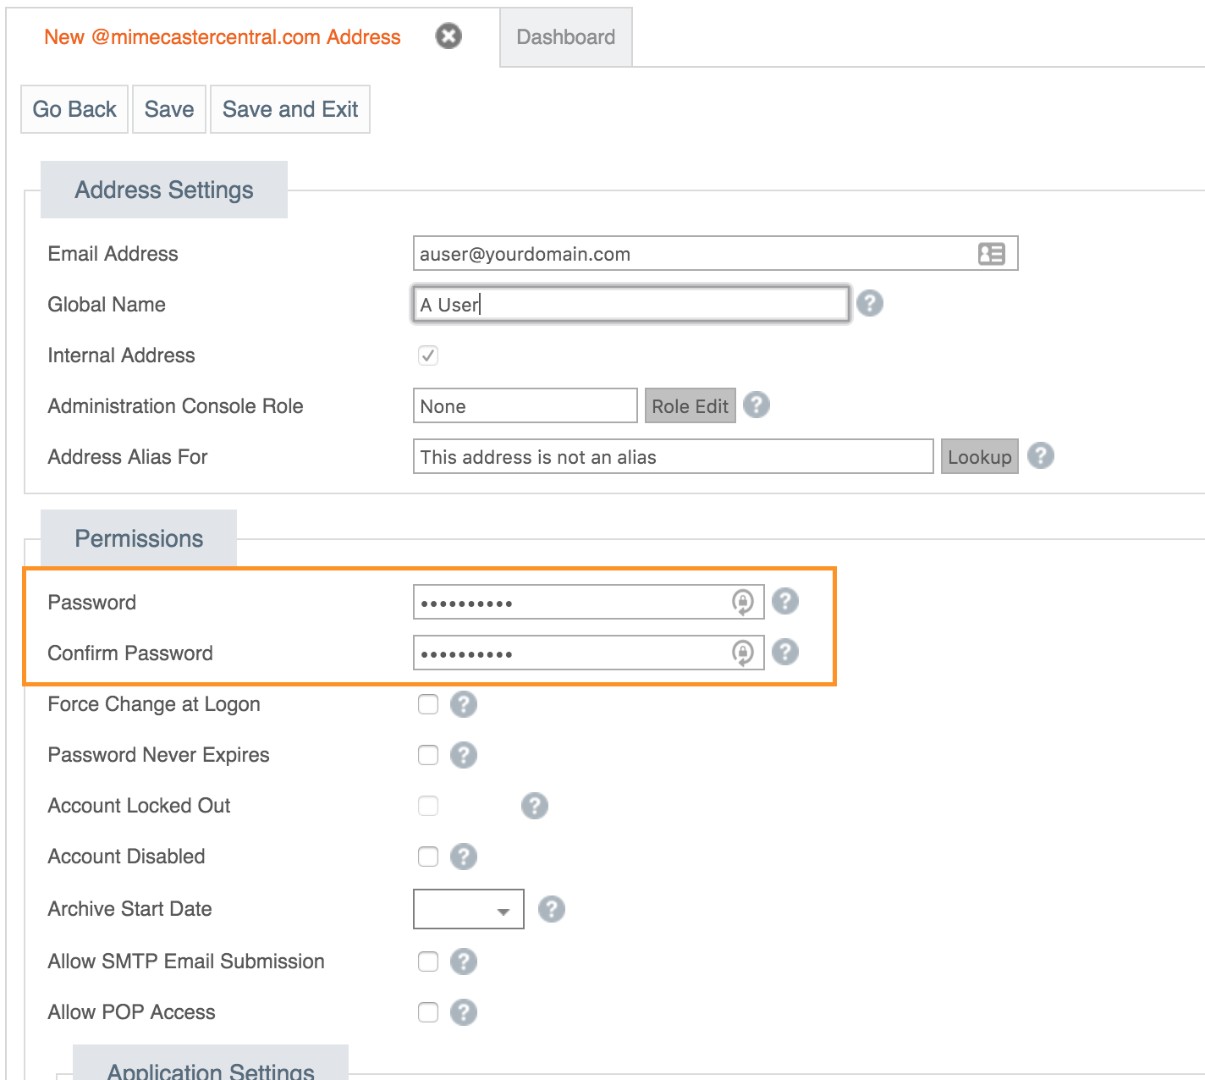The width and height of the screenshot is (1205, 1080).
Task: Click the padlock icon inside the Password field
Action: pos(744,602)
